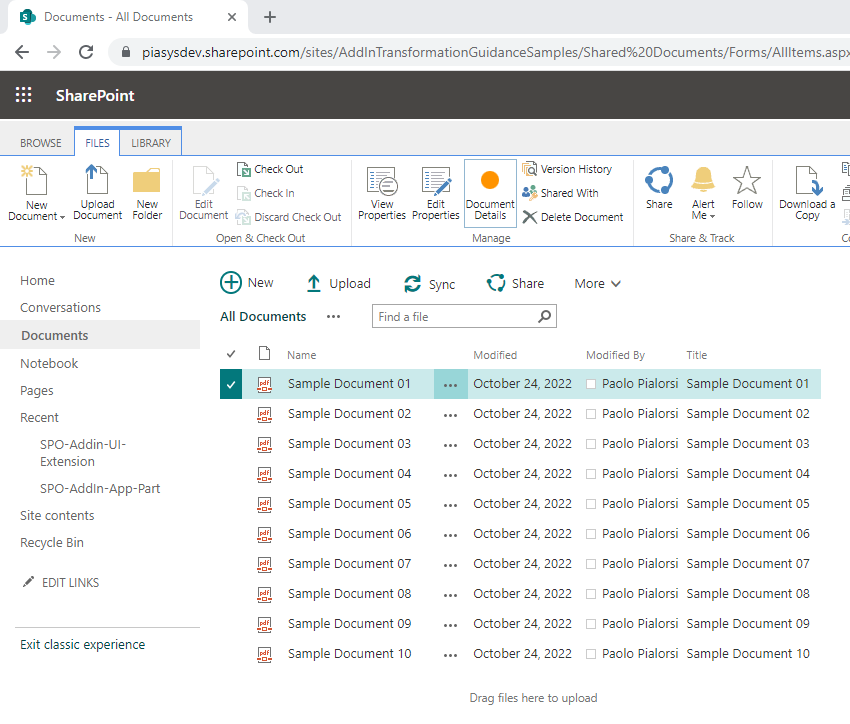This screenshot has height=724, width=850.
Task: Open the BROWSE tab
Action: 40,141
